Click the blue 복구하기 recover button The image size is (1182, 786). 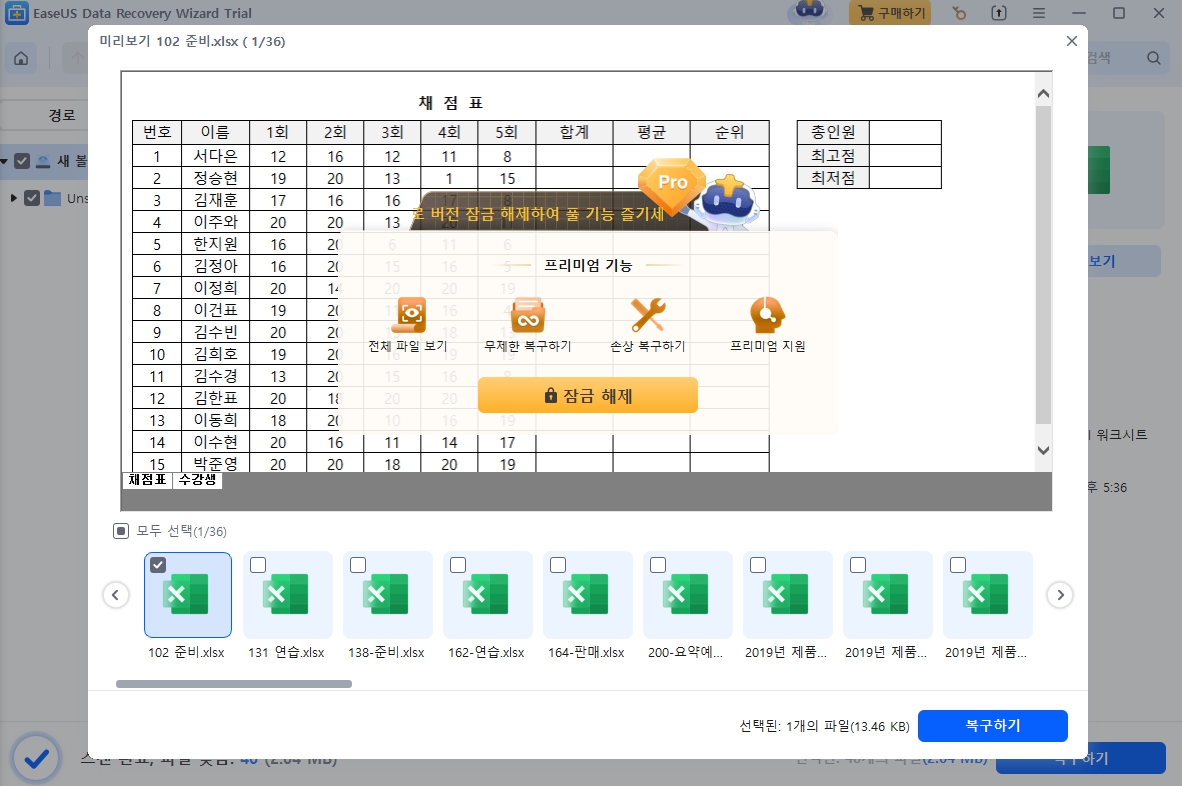(x=992, y=726)
